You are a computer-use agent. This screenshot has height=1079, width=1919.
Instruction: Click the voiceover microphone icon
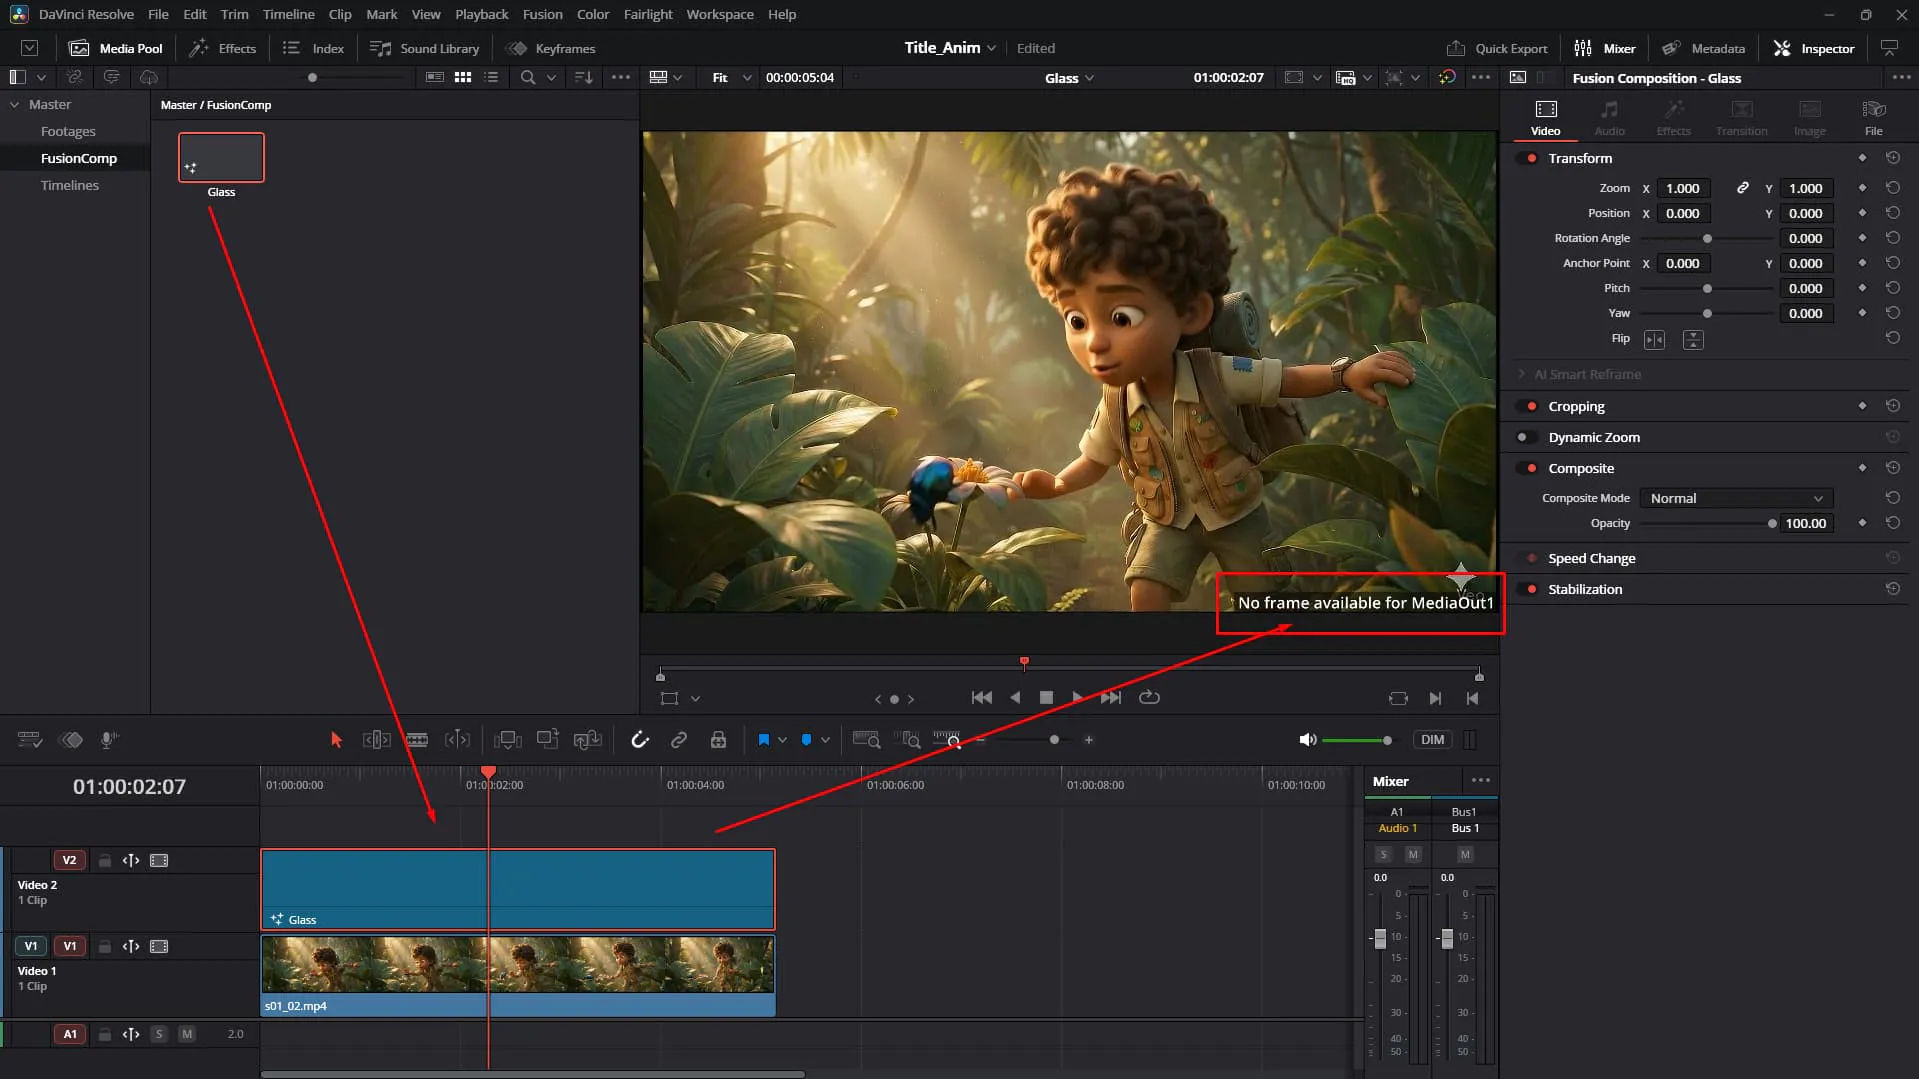click(109, 740)
